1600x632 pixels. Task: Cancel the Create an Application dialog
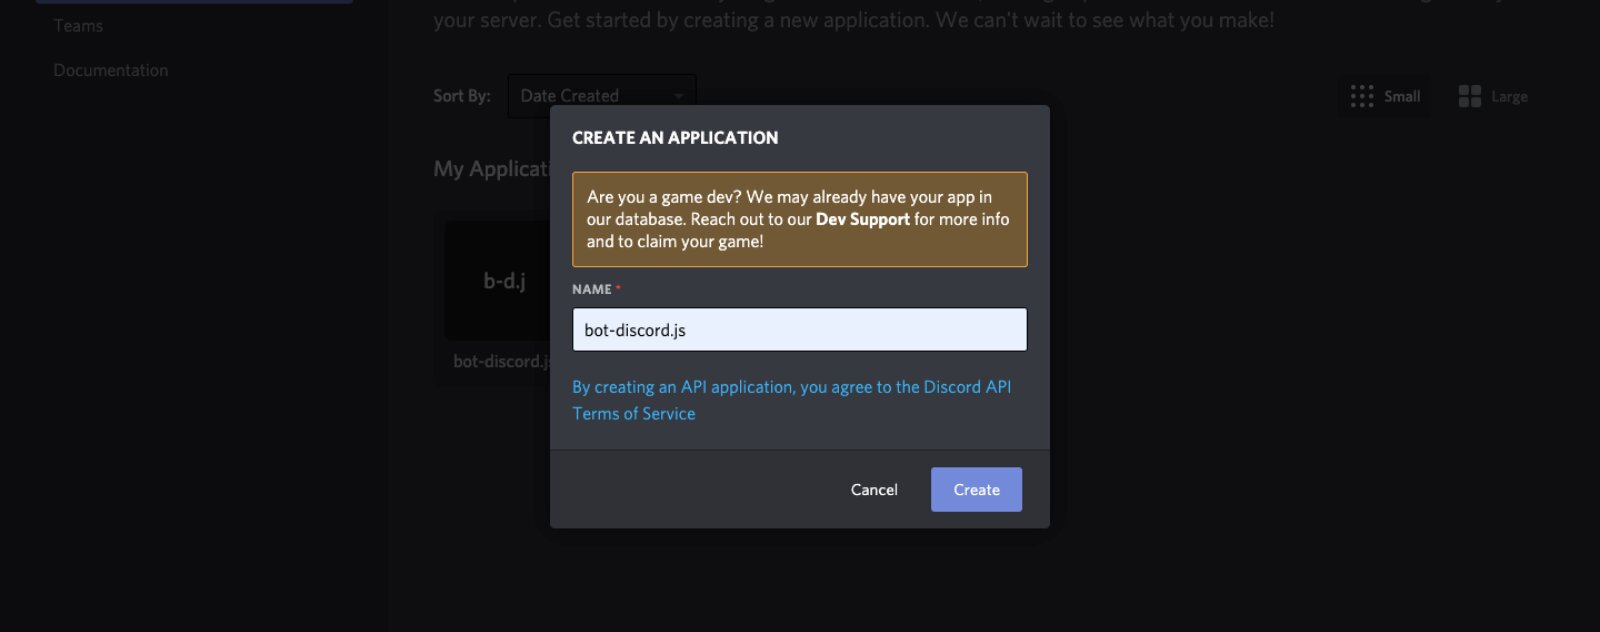tap(874, 489)
